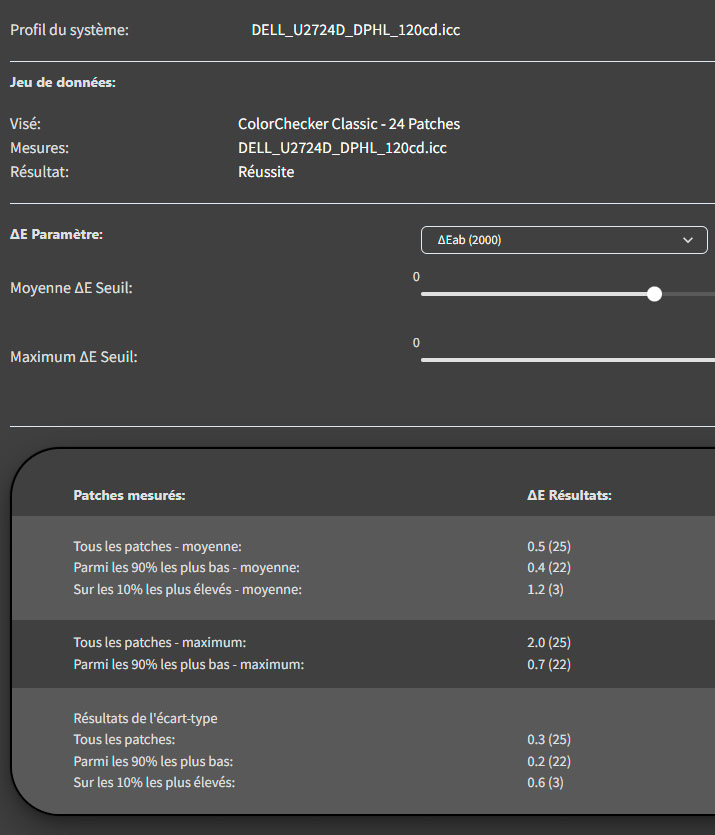Click the 0 above Maximum slider
Viewport: 715px width, 835px height.
(416, 343)
